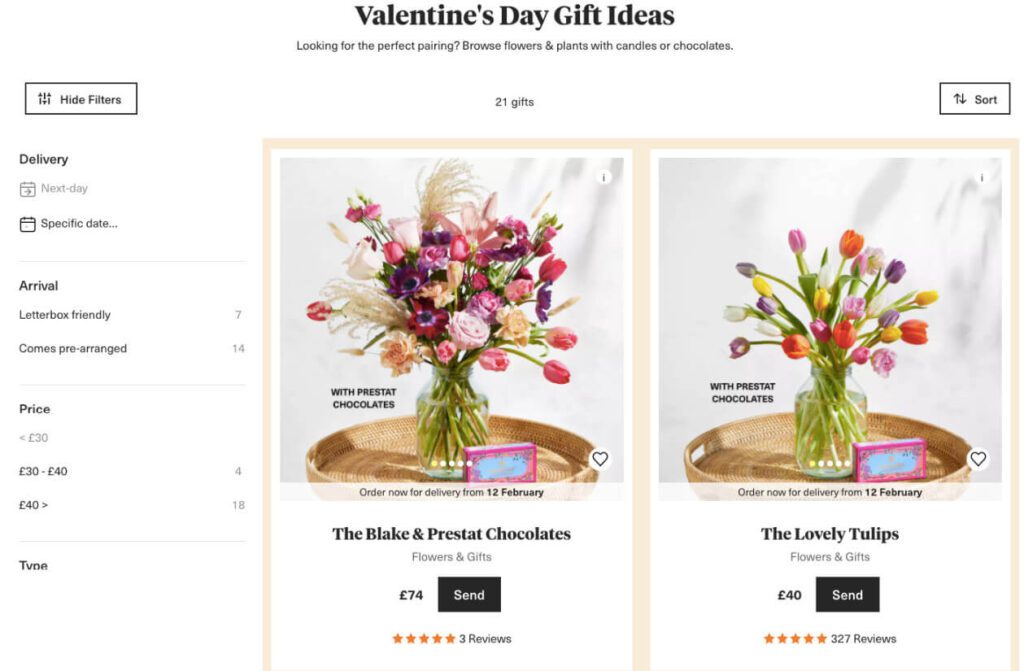1024x671 pixels.
Task: Filter by Letterbox friendly arrival
Action: [x=65, y=315]
